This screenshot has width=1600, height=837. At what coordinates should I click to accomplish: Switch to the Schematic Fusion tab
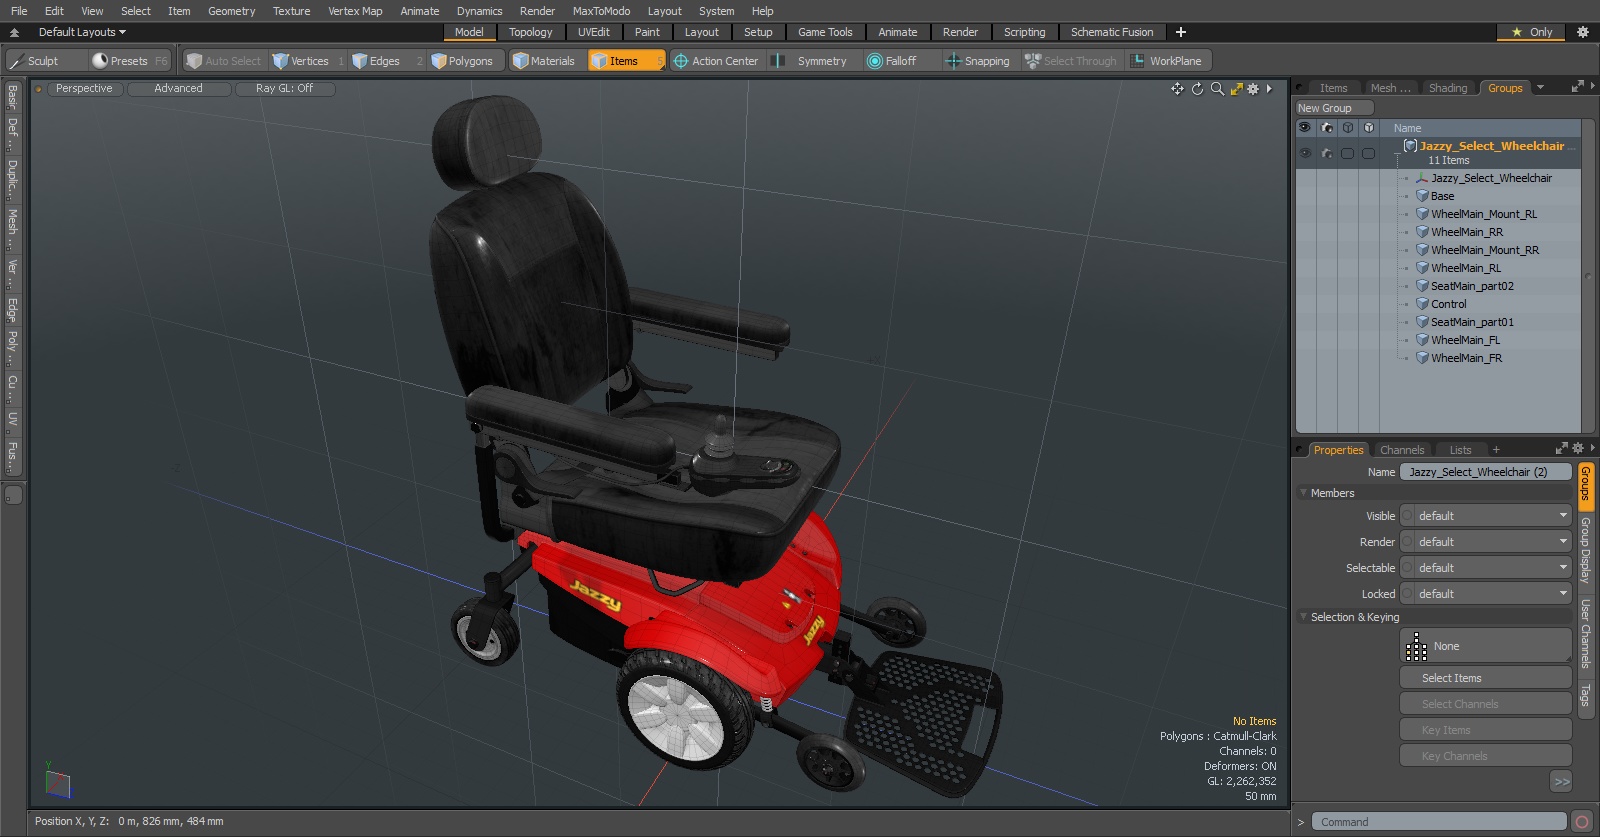1112,32
